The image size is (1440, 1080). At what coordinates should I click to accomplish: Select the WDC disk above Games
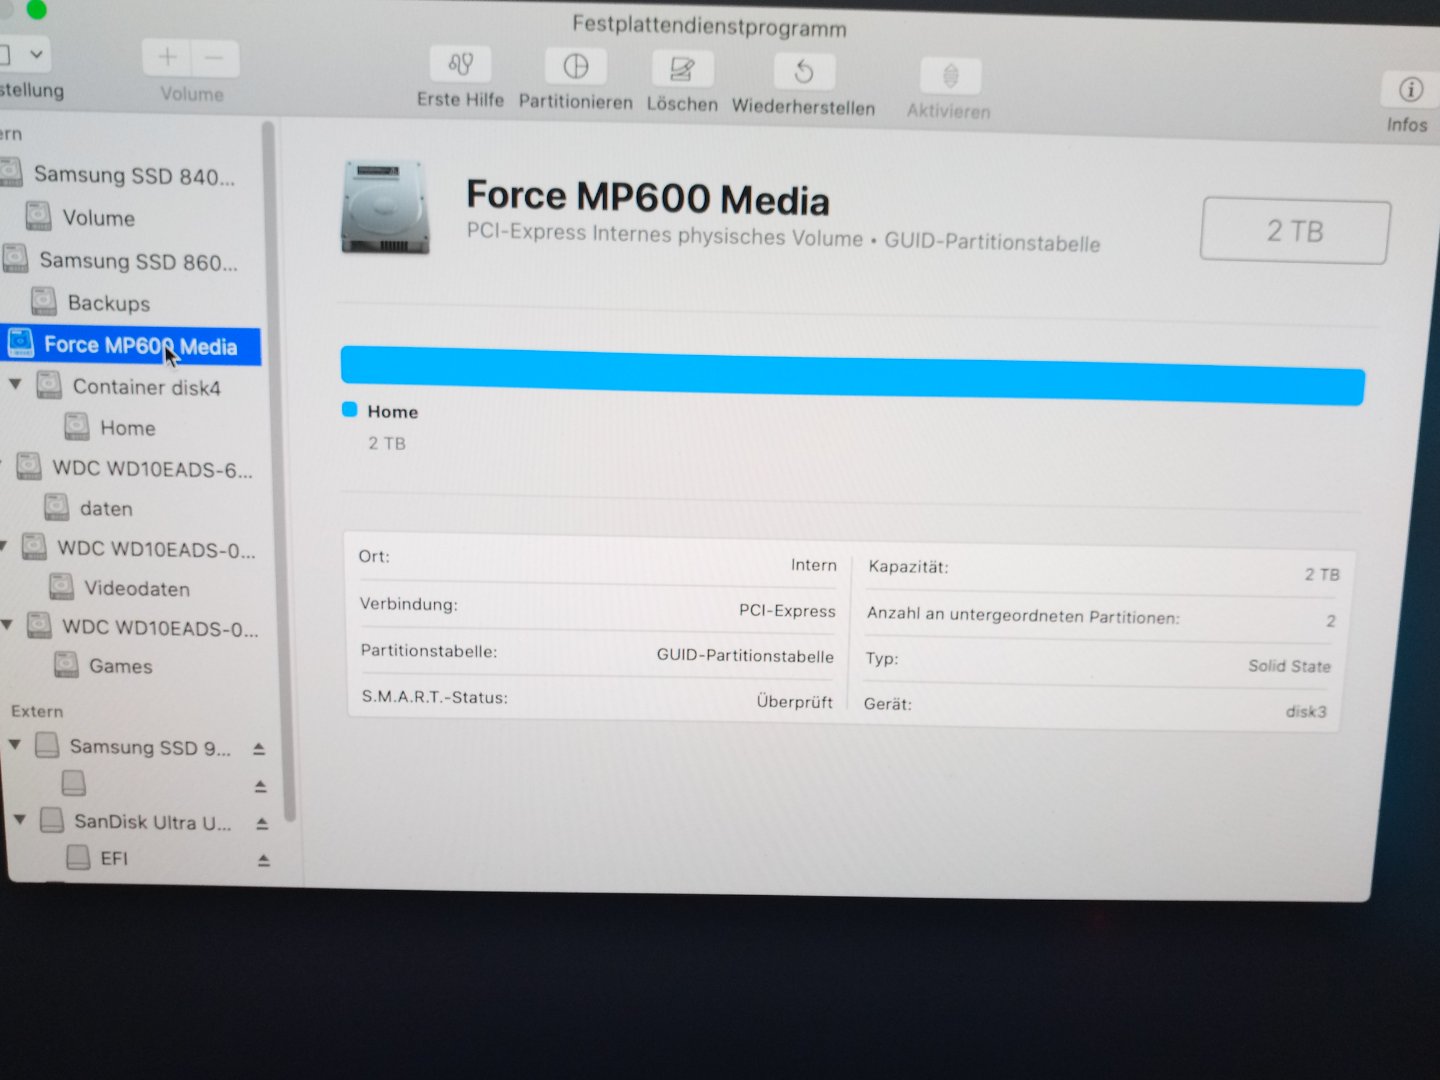click(160, 627)
